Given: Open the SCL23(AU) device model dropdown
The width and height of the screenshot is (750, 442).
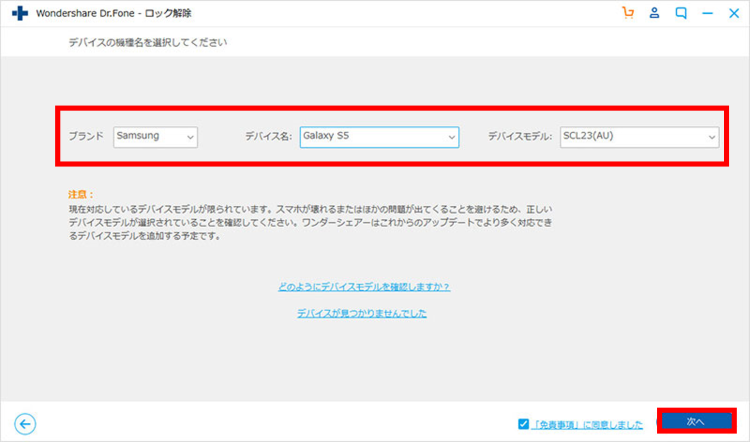Looking at the screenshot, I should tap(640, 137).
